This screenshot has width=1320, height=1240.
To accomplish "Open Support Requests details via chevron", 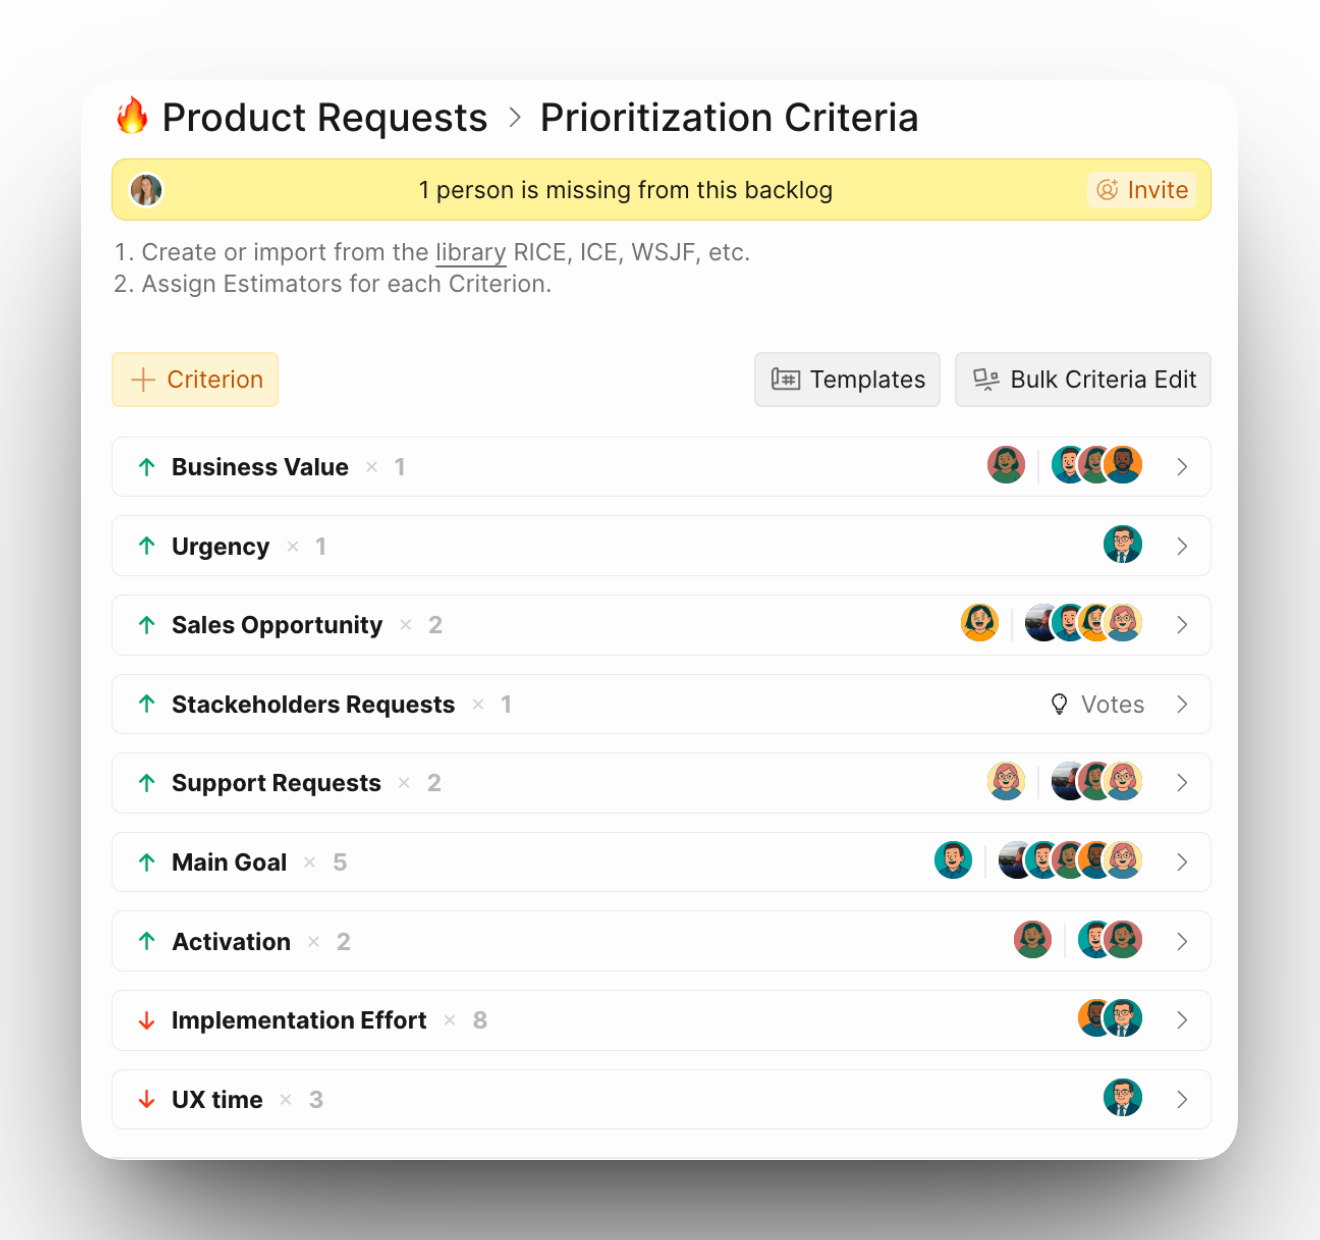I will pyautogui.click(x=1182, y=783).
